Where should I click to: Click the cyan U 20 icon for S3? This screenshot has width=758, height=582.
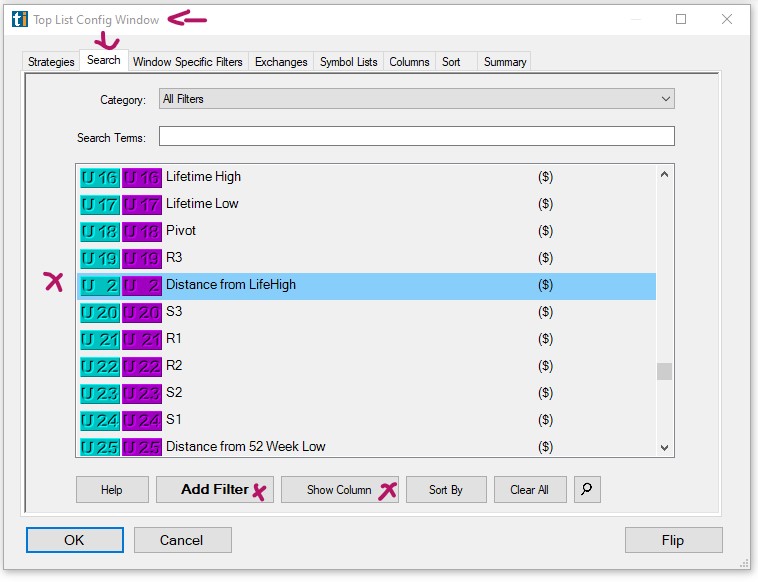pos(99,312)
